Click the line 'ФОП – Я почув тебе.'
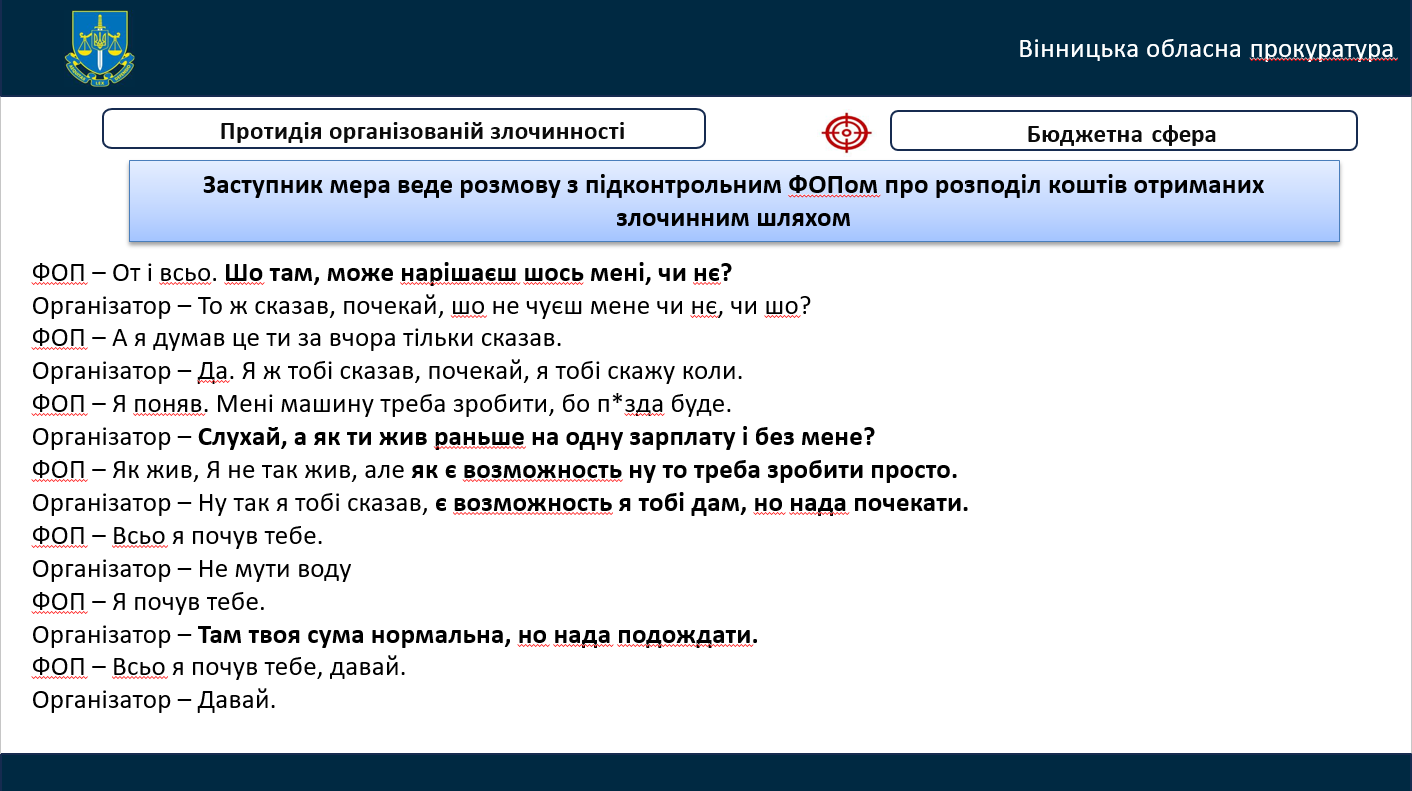The image size is (1412, 791). click(148, 602)
